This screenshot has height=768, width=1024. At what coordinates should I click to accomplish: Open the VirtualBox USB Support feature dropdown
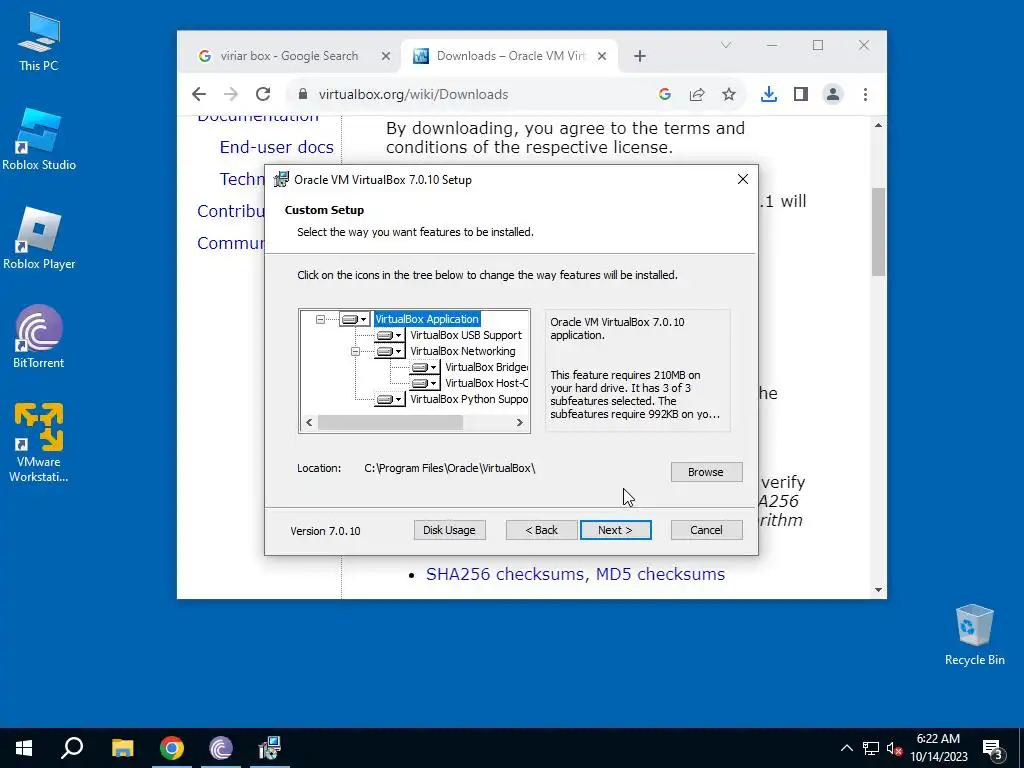[390, 335]
